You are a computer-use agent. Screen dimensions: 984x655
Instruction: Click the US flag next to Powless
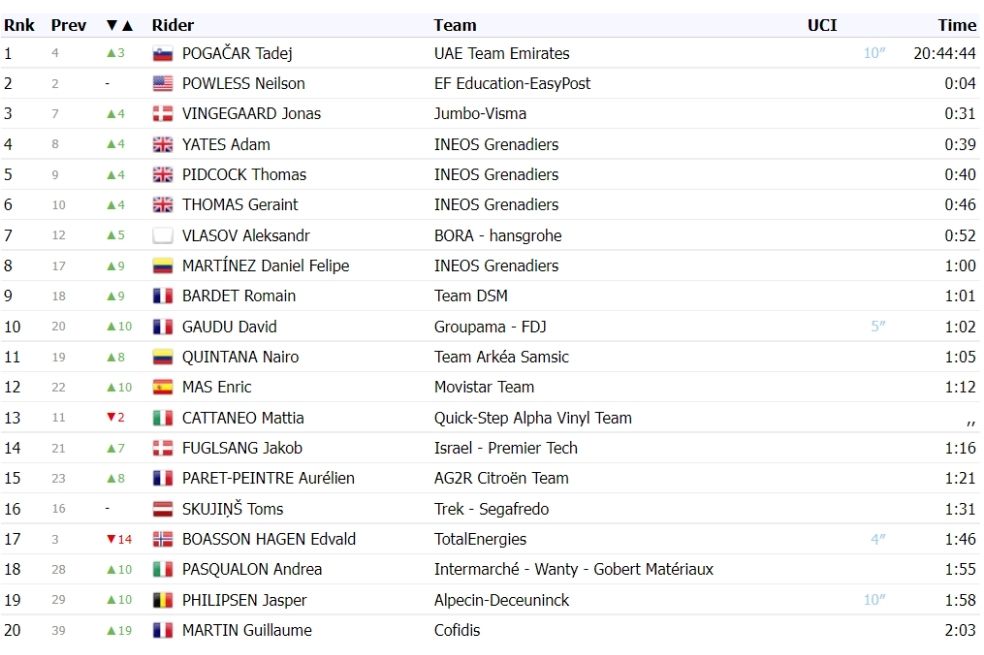(x=163, y=84)
